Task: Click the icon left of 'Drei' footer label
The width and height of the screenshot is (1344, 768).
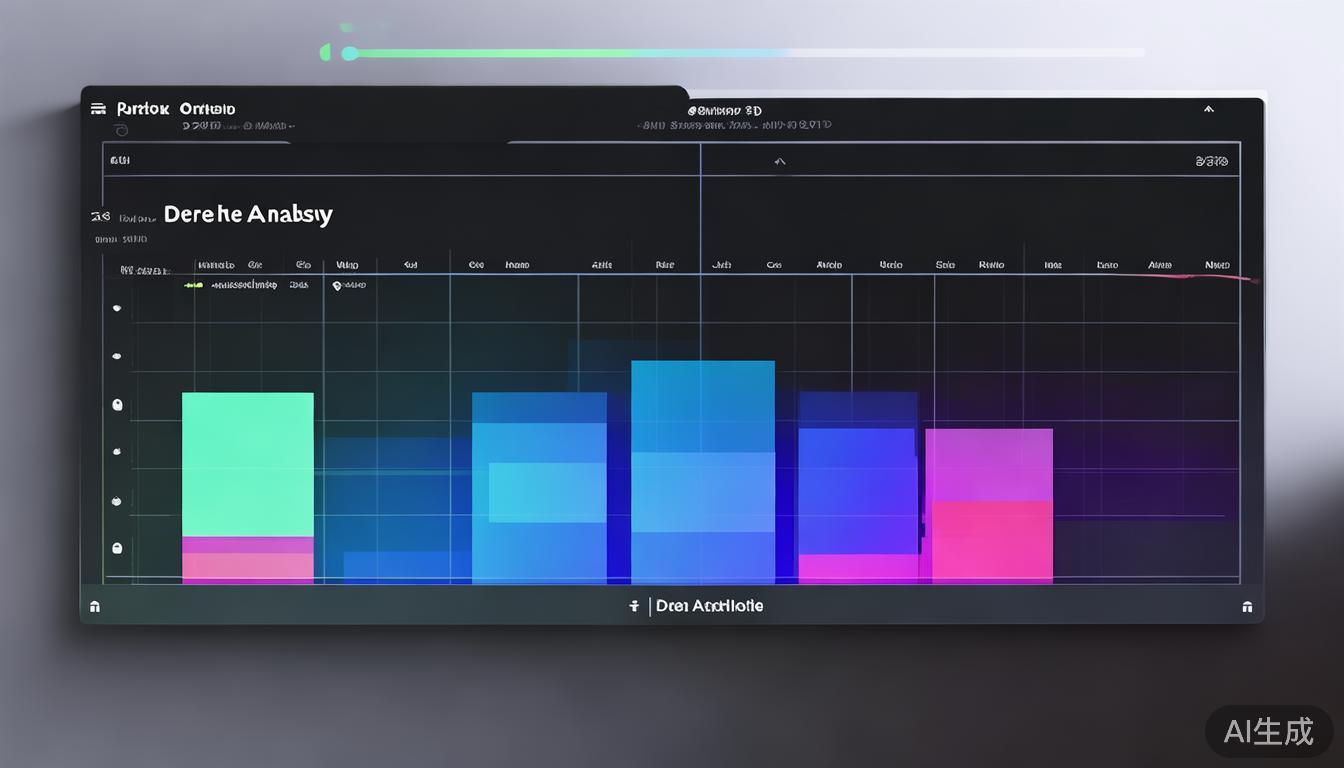Action: [x=634, y=606]
